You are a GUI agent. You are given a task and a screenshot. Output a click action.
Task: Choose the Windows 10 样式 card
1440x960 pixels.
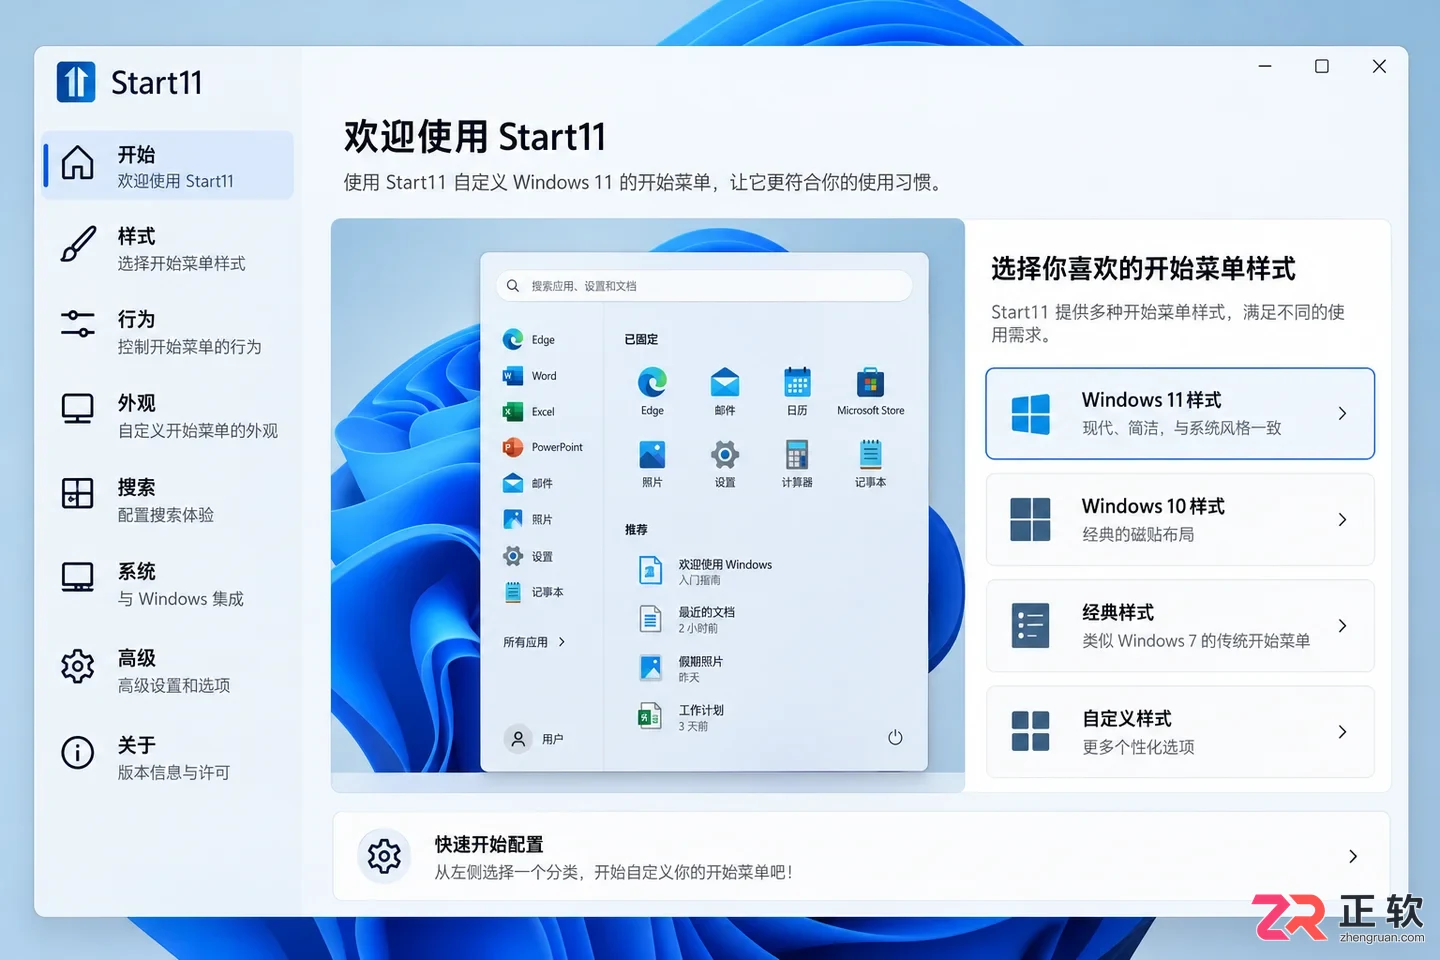(1180, 520)
